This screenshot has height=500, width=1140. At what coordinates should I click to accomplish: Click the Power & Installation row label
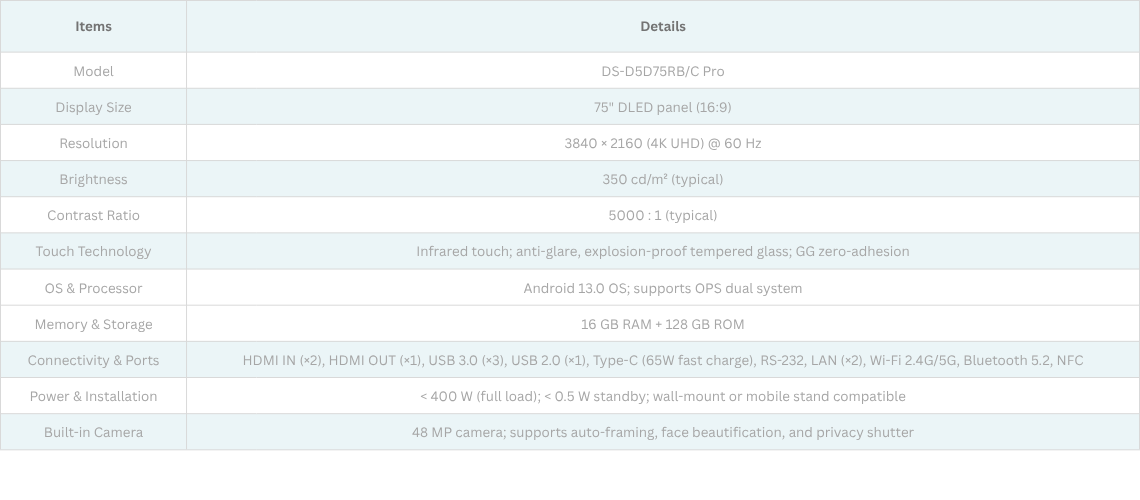click(93, 396)
